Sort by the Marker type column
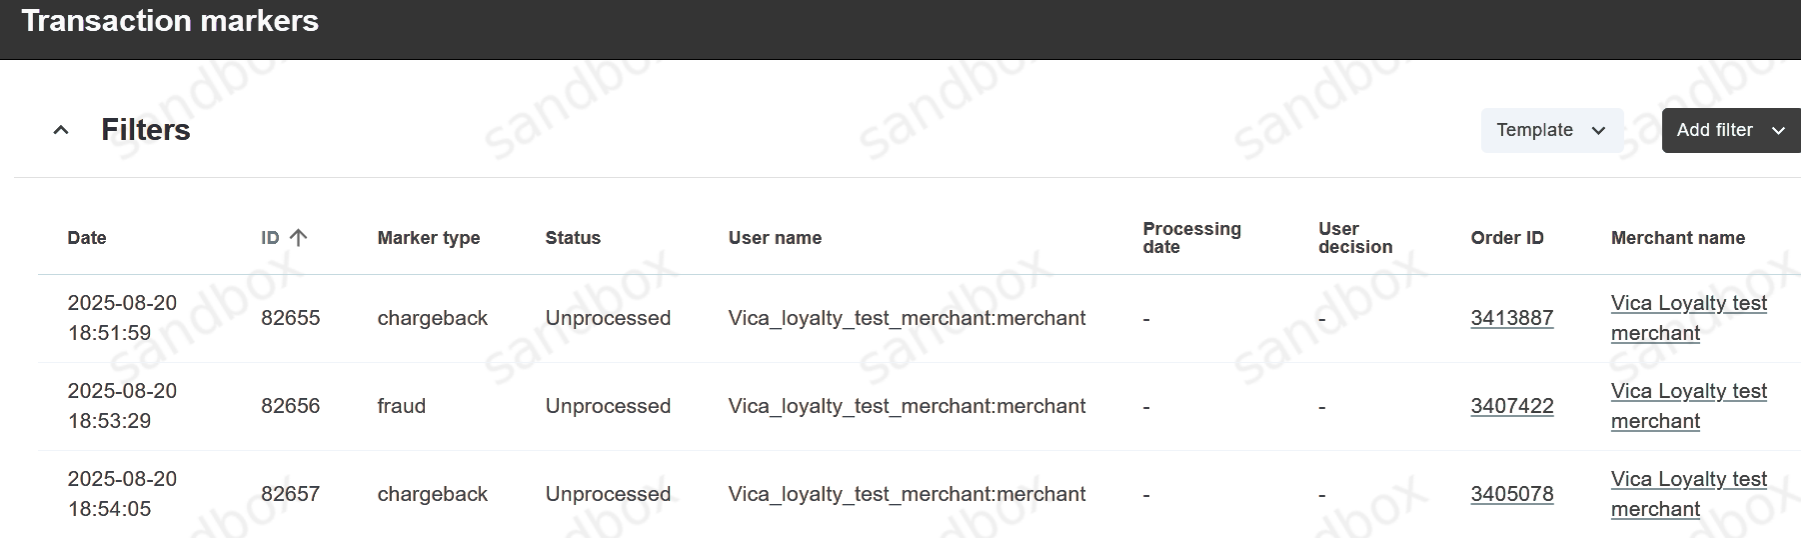 click(x=428, y=238)
